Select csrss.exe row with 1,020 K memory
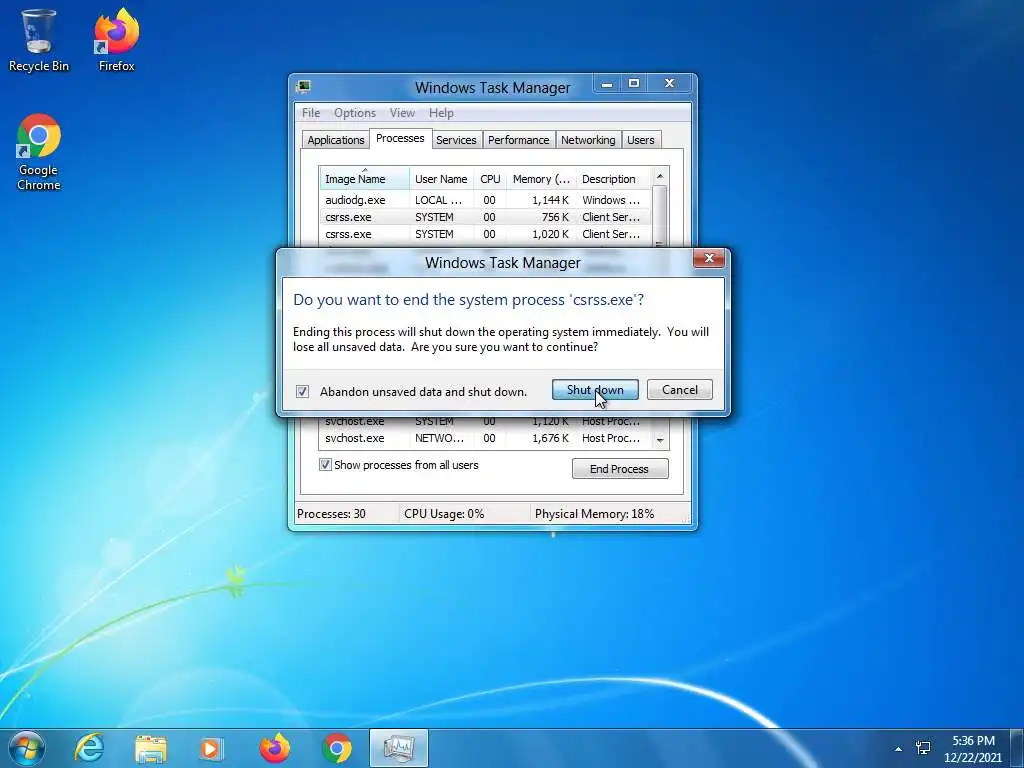Image resolution: width=1024 pixels, height=768 pixels. click(x=485, y=234)
